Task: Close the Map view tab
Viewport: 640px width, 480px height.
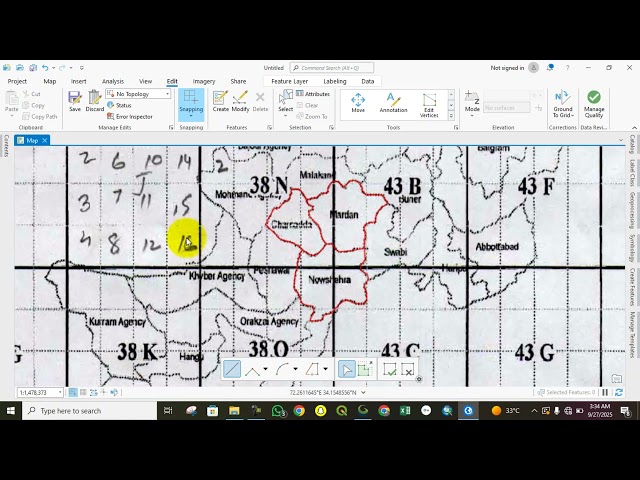Action: tap(44, 140)
